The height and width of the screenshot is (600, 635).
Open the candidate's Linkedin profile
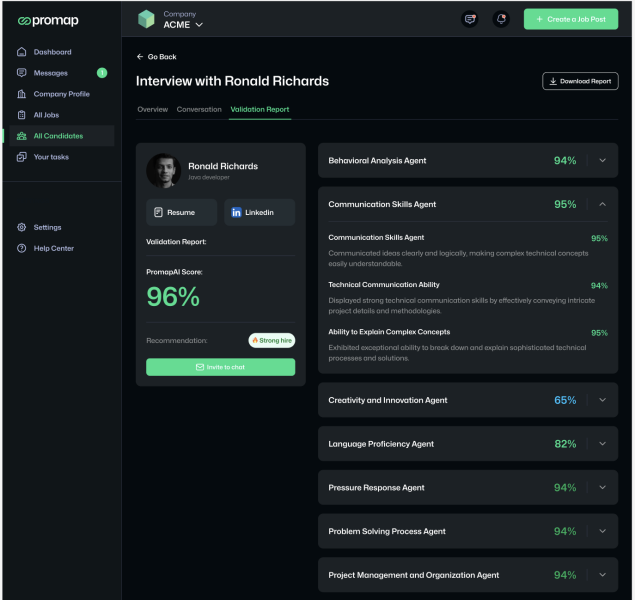260,212
